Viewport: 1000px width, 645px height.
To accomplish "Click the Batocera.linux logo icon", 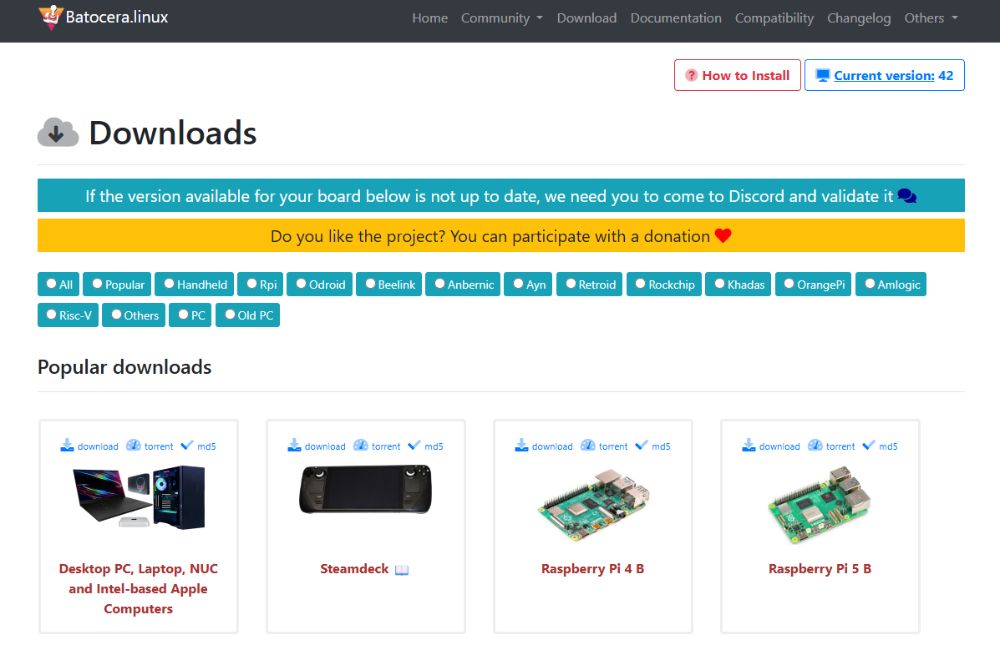I will 51,17.
